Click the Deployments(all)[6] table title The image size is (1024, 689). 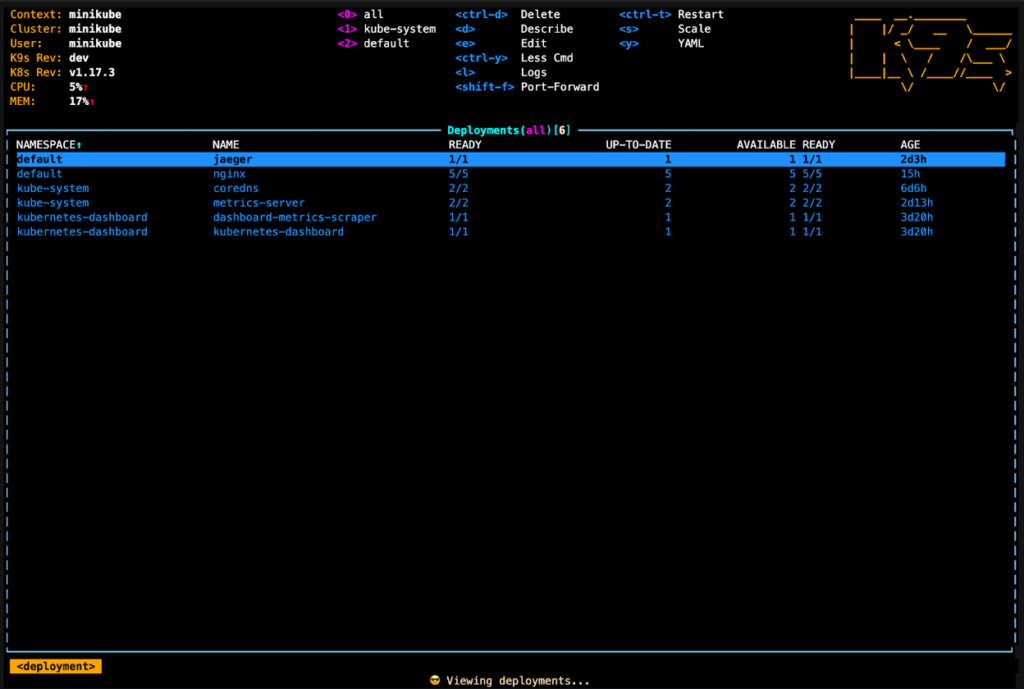pyautogui.click(x=509, y=131)
